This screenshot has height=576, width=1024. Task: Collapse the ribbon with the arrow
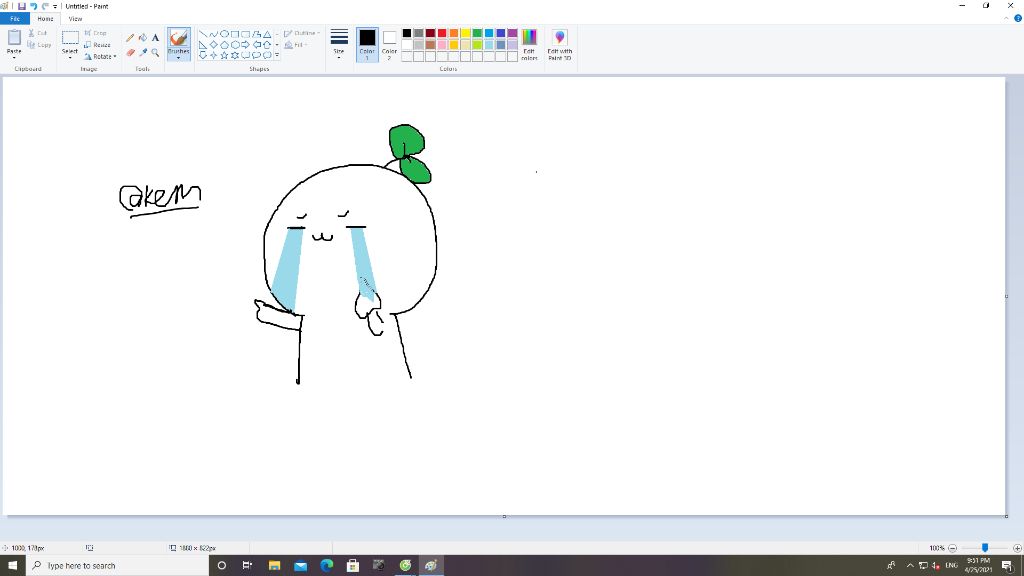1006,18
